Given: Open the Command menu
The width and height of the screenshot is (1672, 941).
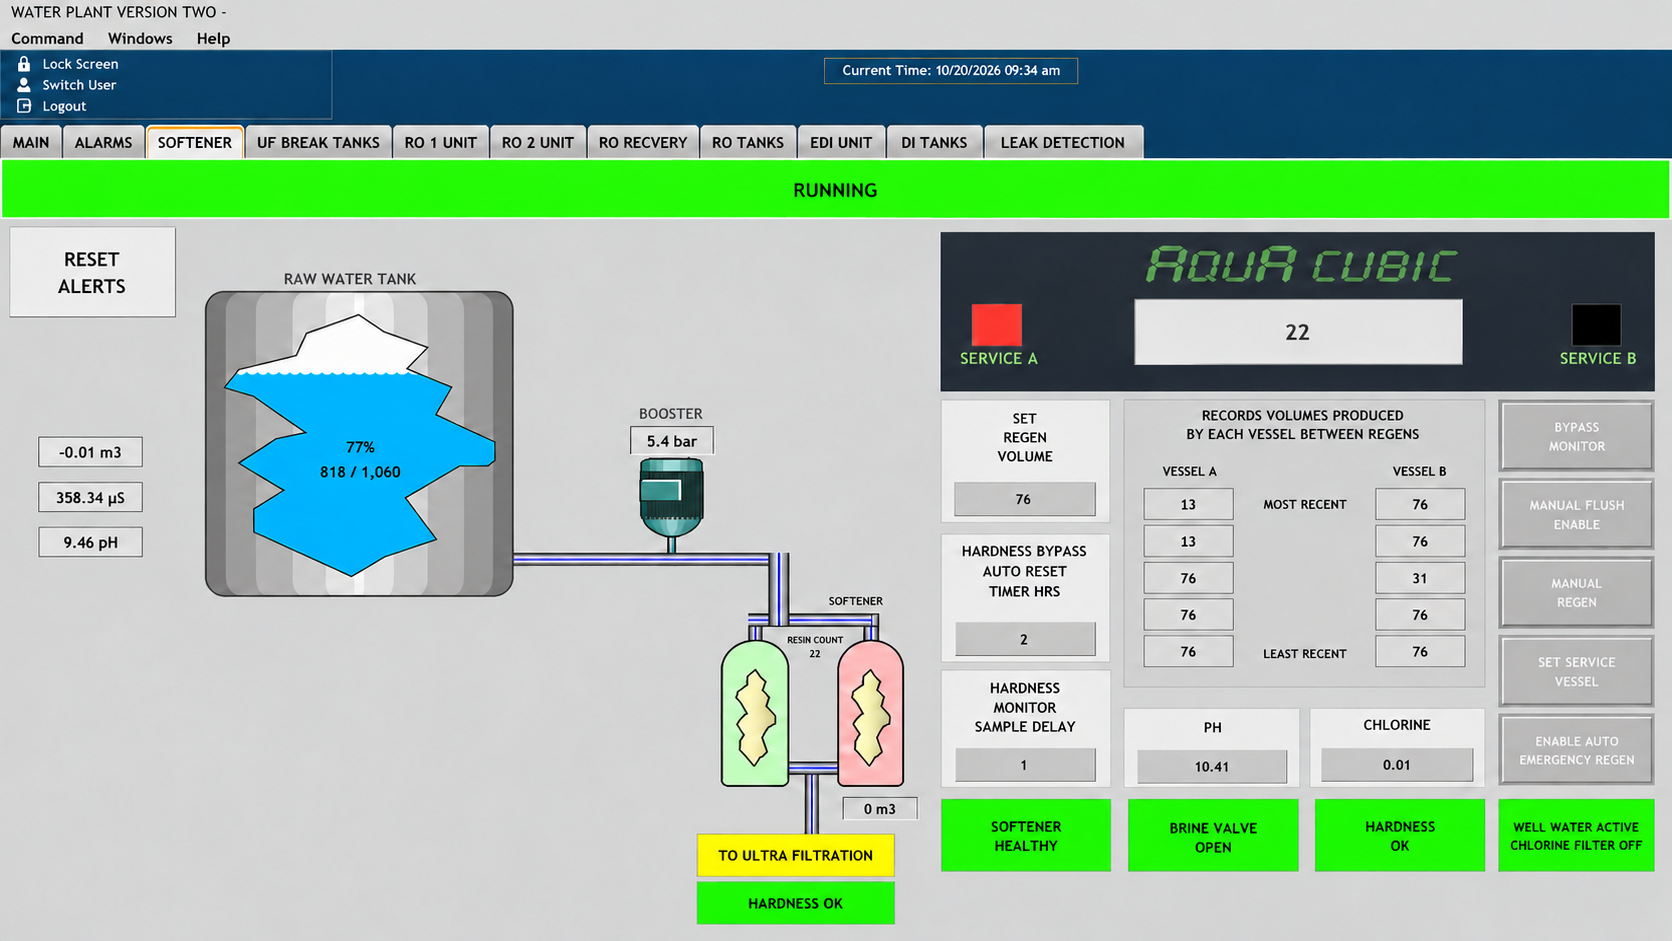Looking at the screenshot, I should click(47, 38).
